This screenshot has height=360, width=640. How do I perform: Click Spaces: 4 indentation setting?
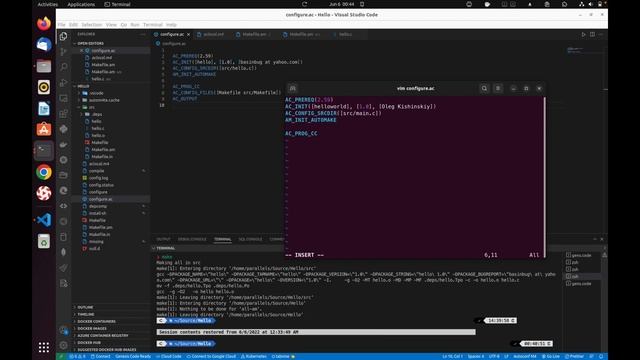tap(476, 356)
